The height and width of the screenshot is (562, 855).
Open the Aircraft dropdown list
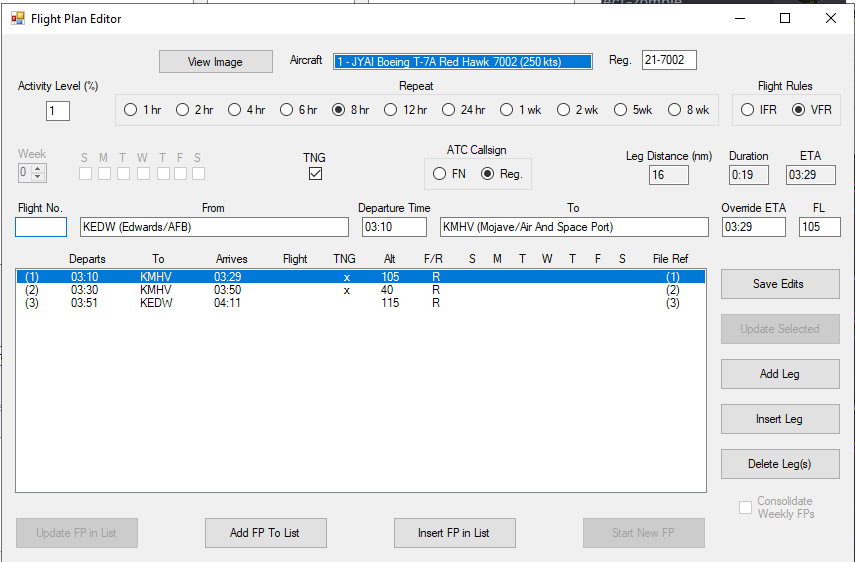coord(463,62)
